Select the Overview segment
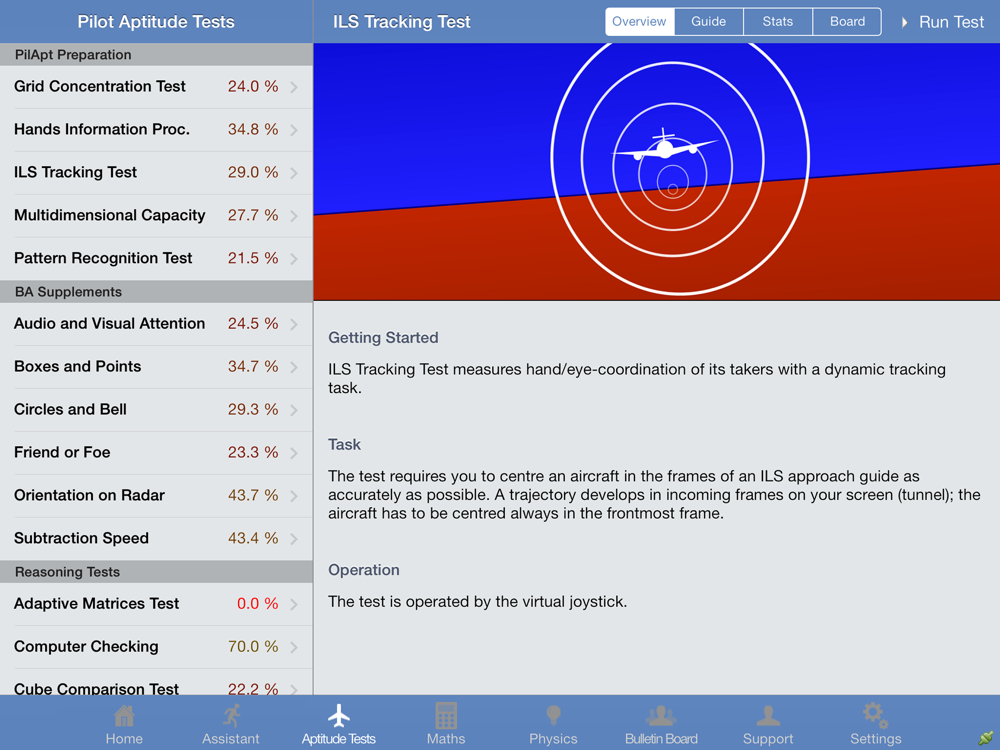This screenshot has width=1000, height=750. click(639, 22)
